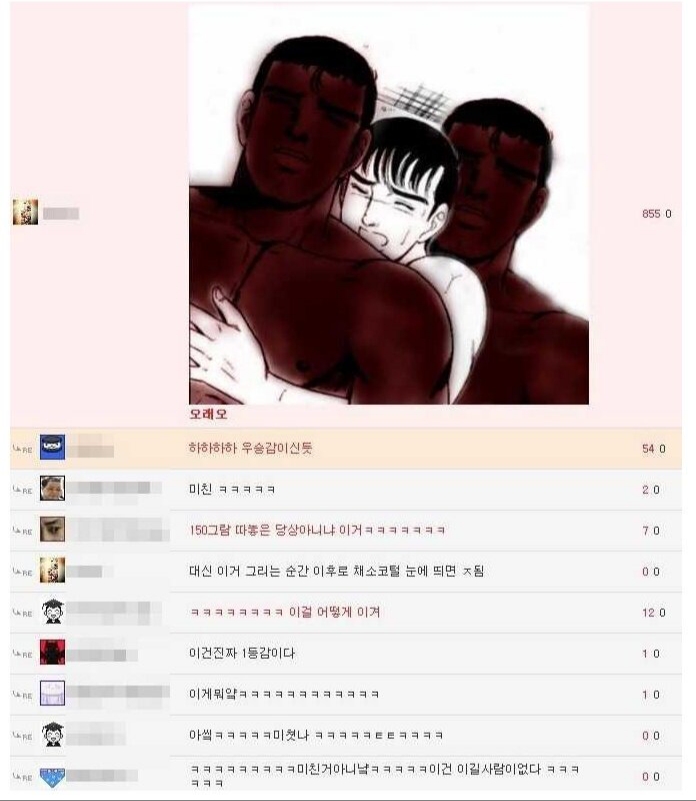Click the '오레오' caption text
Viewport: 696px width, 801px height.
(208, 414)
